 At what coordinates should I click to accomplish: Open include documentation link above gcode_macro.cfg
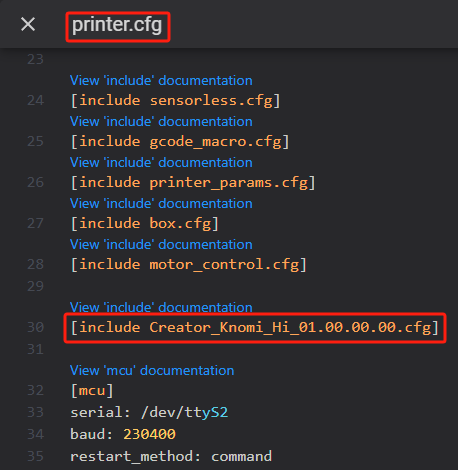[161, 121]
